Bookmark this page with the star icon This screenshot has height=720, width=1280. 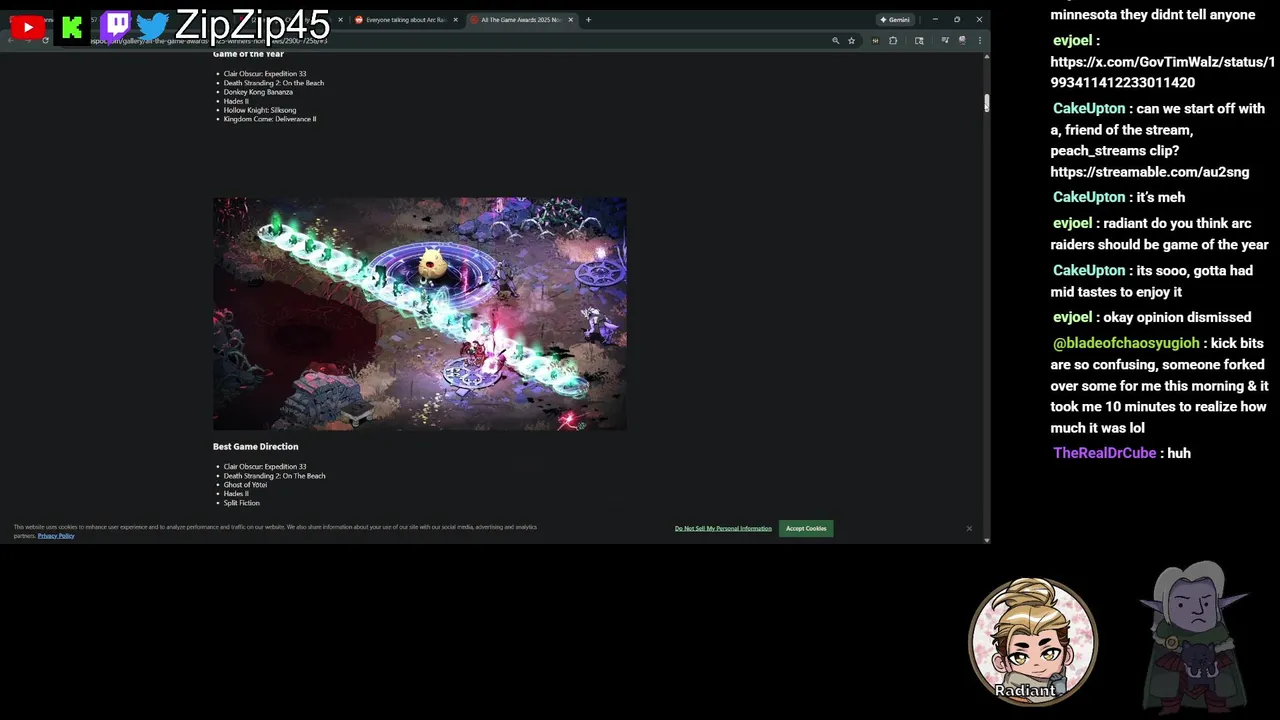851,41
